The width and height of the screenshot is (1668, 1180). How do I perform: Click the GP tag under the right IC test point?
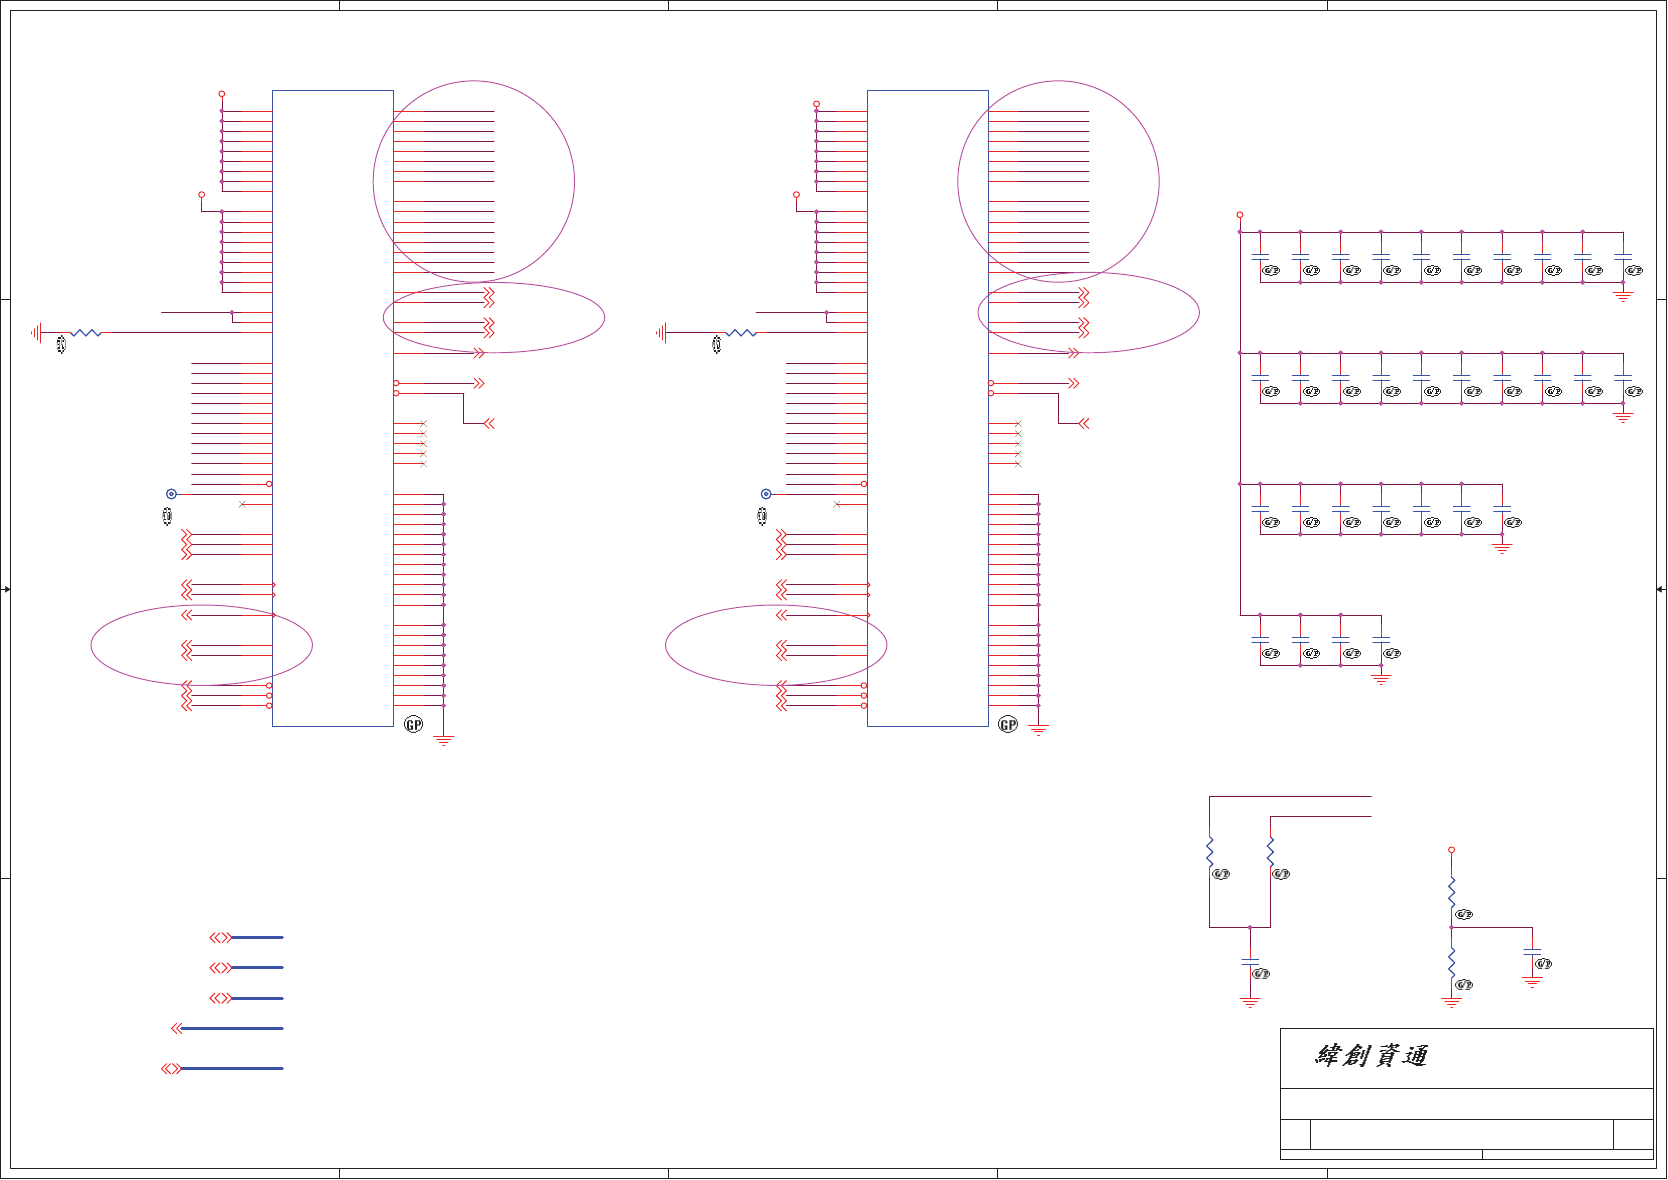coord(762,517)
